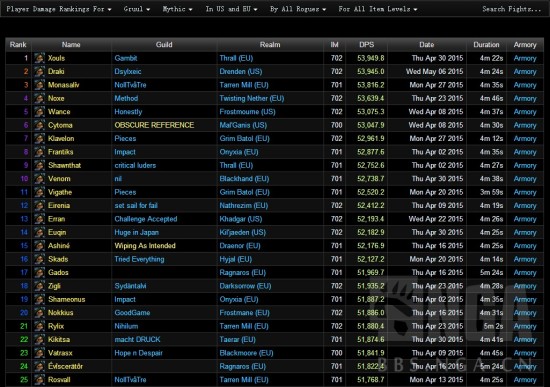The height and width of the screenshot is (387, 550).
Task: Open the Mal'Ganis (US) realm link
Action: point(243,125)
